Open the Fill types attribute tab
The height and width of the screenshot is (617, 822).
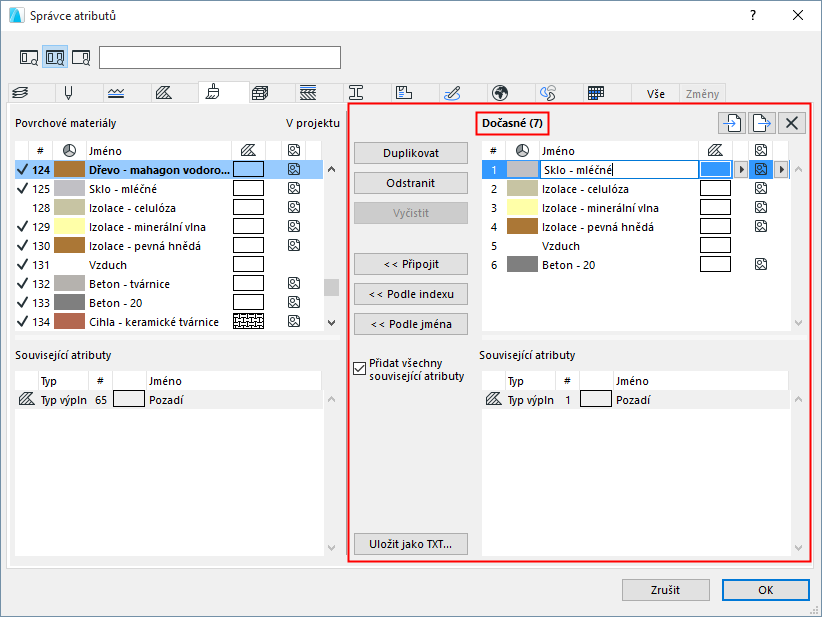point(164,93)
